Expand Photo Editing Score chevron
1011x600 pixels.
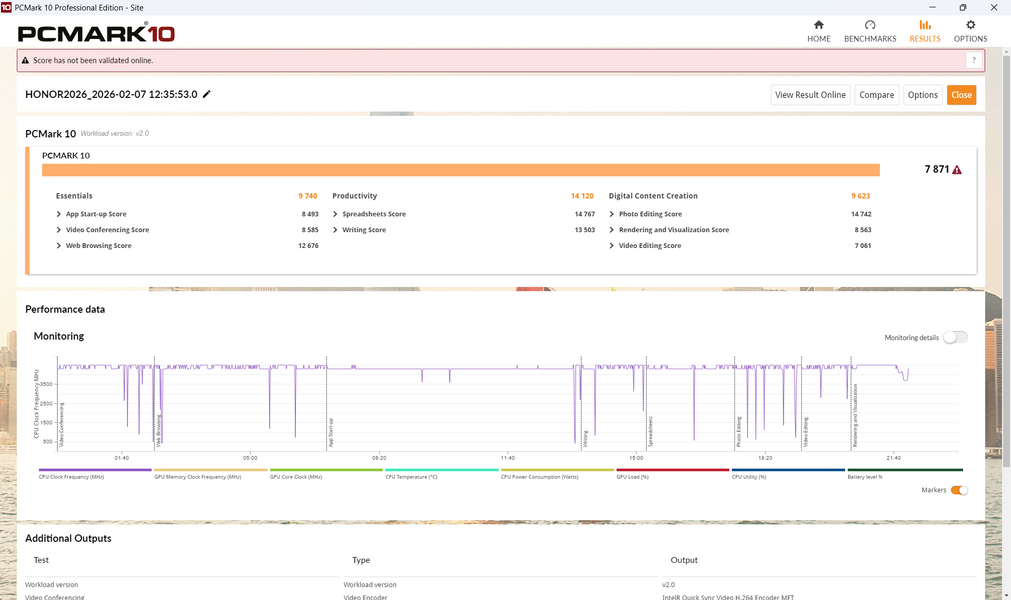click(612, 214)
